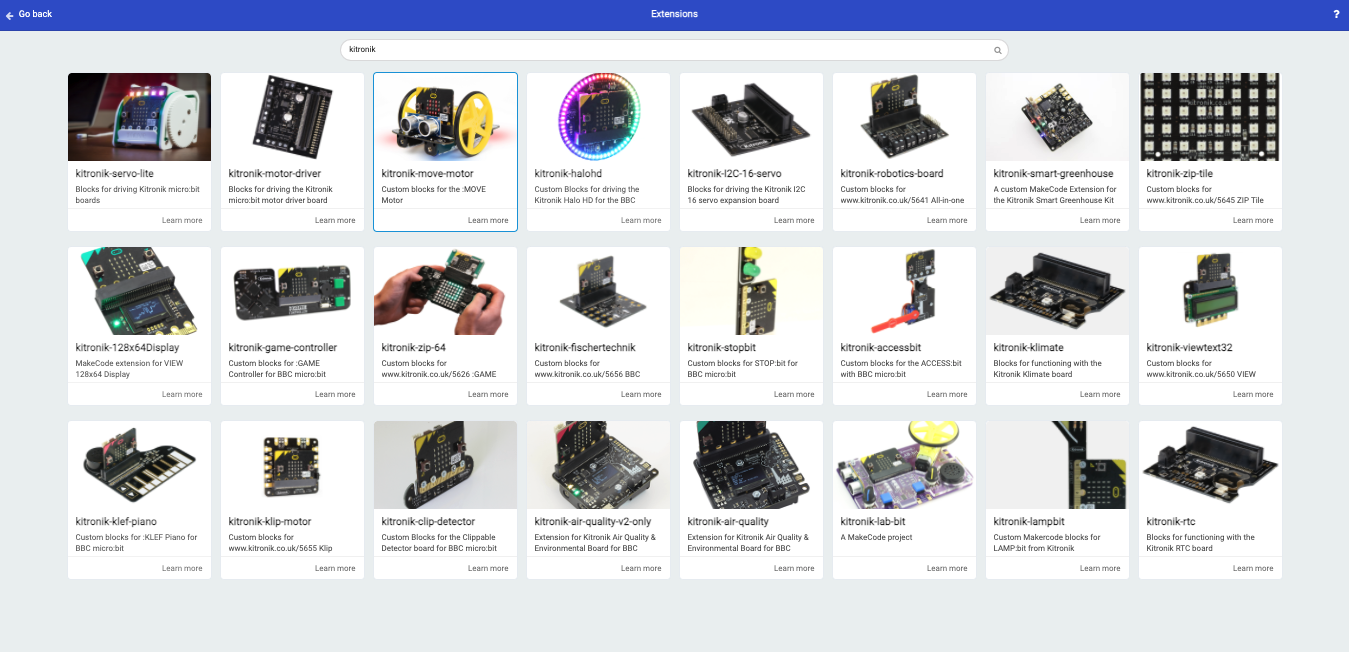Select the kitronik-lampbit image
Viewport: 1349px width, 652px height.
click(1058, 465)
